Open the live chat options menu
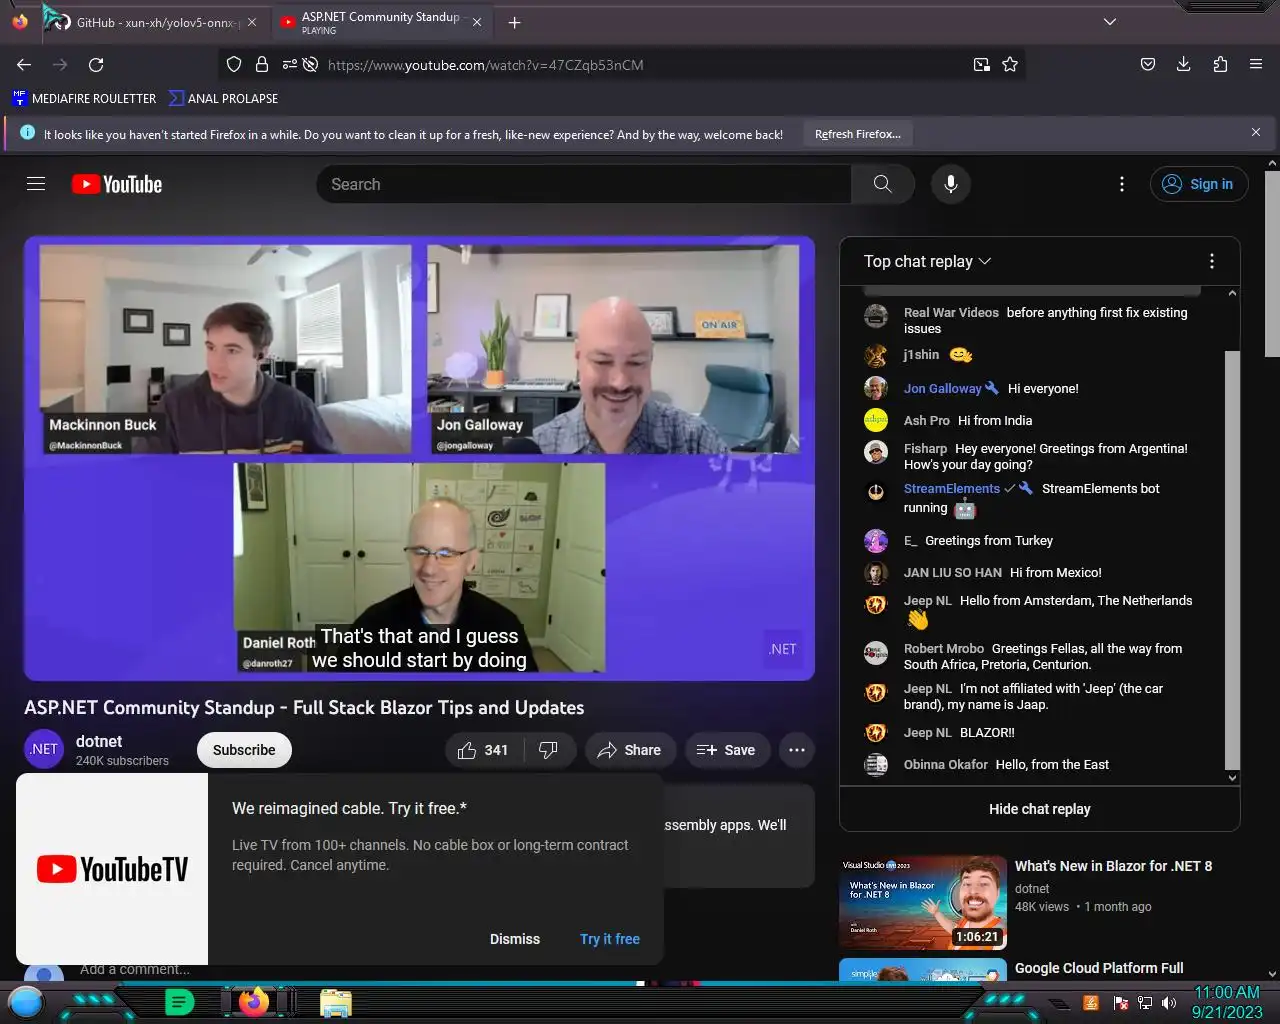 tap(1212, 261)
